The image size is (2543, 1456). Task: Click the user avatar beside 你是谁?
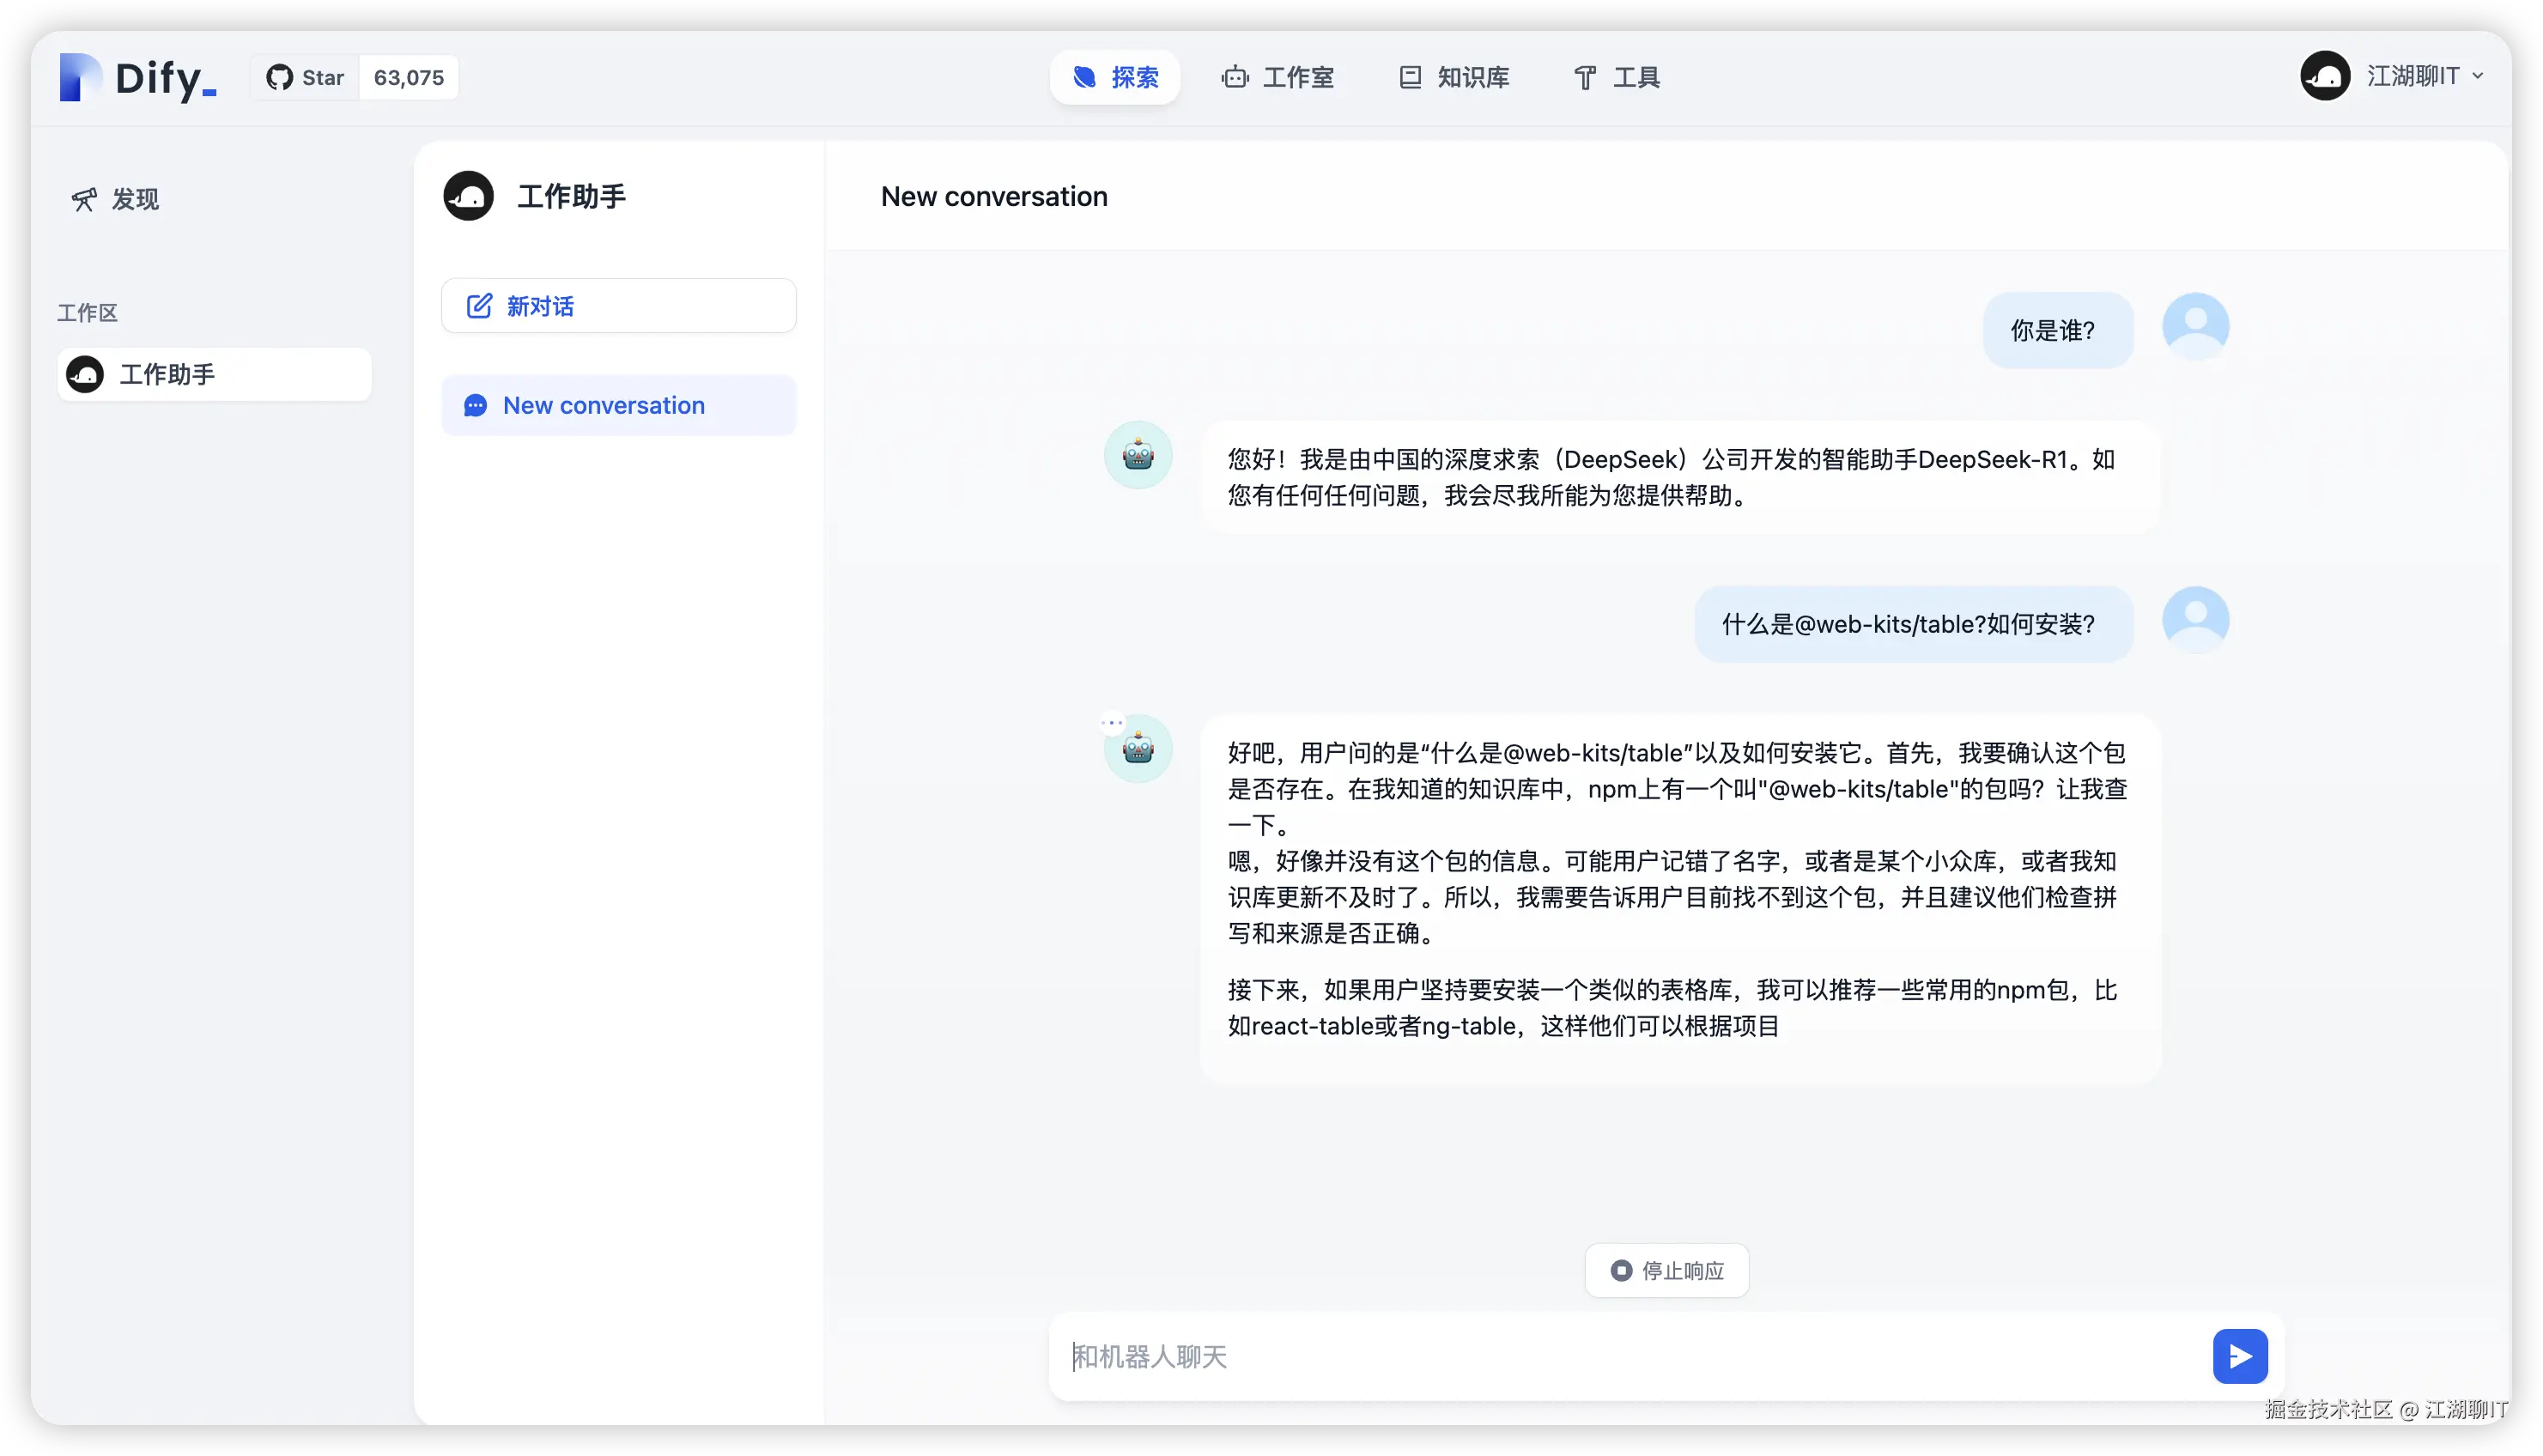coord(2195,326)
